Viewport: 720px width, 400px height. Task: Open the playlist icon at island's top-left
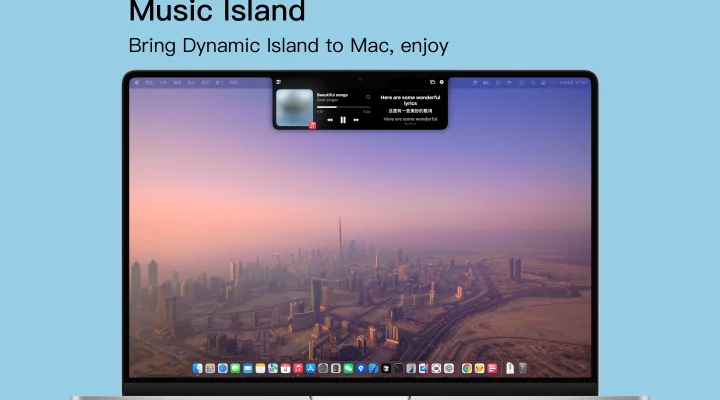(x=278, y=82)
